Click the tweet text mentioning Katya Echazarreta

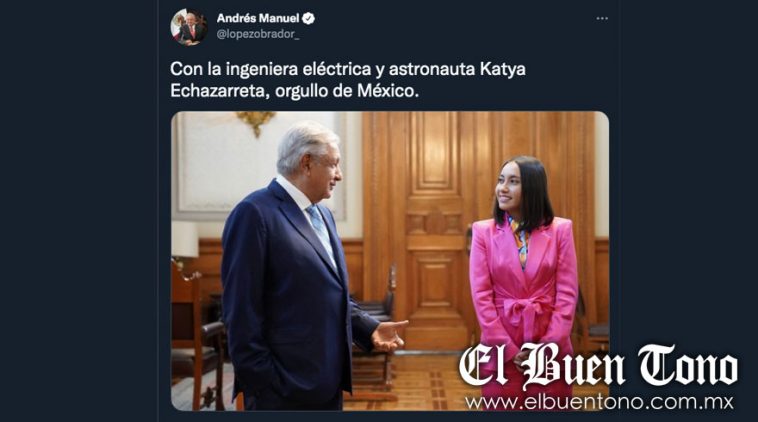[x=348, y=80]
